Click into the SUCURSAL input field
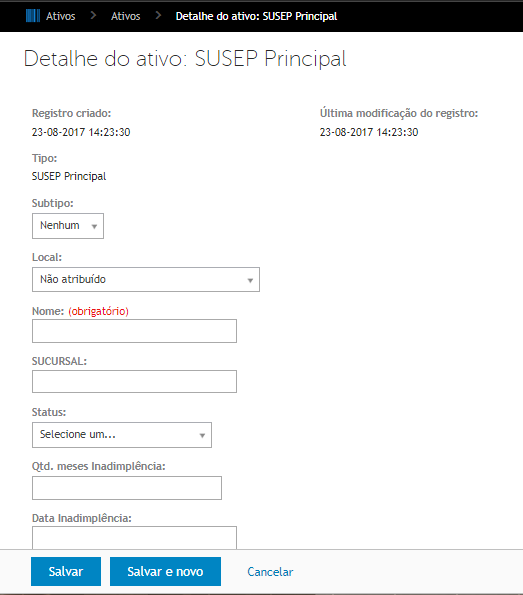The height and width of the screenshot is (595, 523). pyautogui.click(x=134, y=381)
